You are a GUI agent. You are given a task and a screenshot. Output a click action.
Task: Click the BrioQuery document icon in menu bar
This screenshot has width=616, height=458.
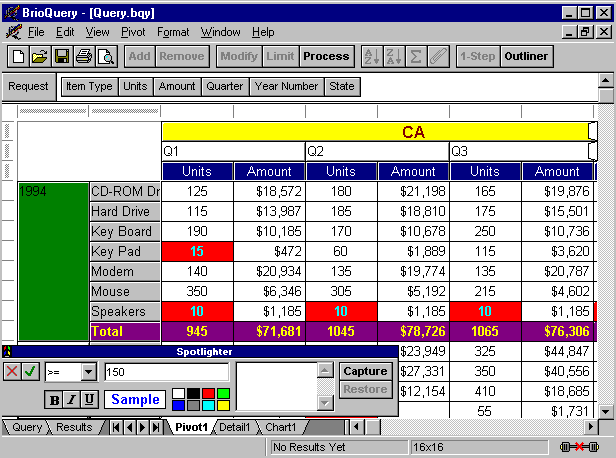[x=13, y=32]
